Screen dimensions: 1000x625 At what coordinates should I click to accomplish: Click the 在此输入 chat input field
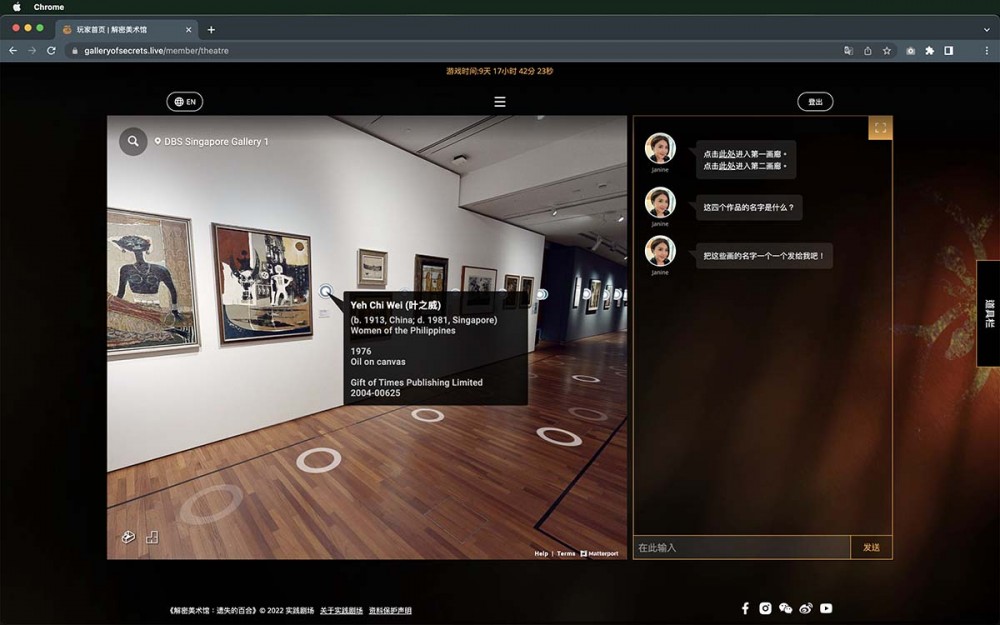742,547
